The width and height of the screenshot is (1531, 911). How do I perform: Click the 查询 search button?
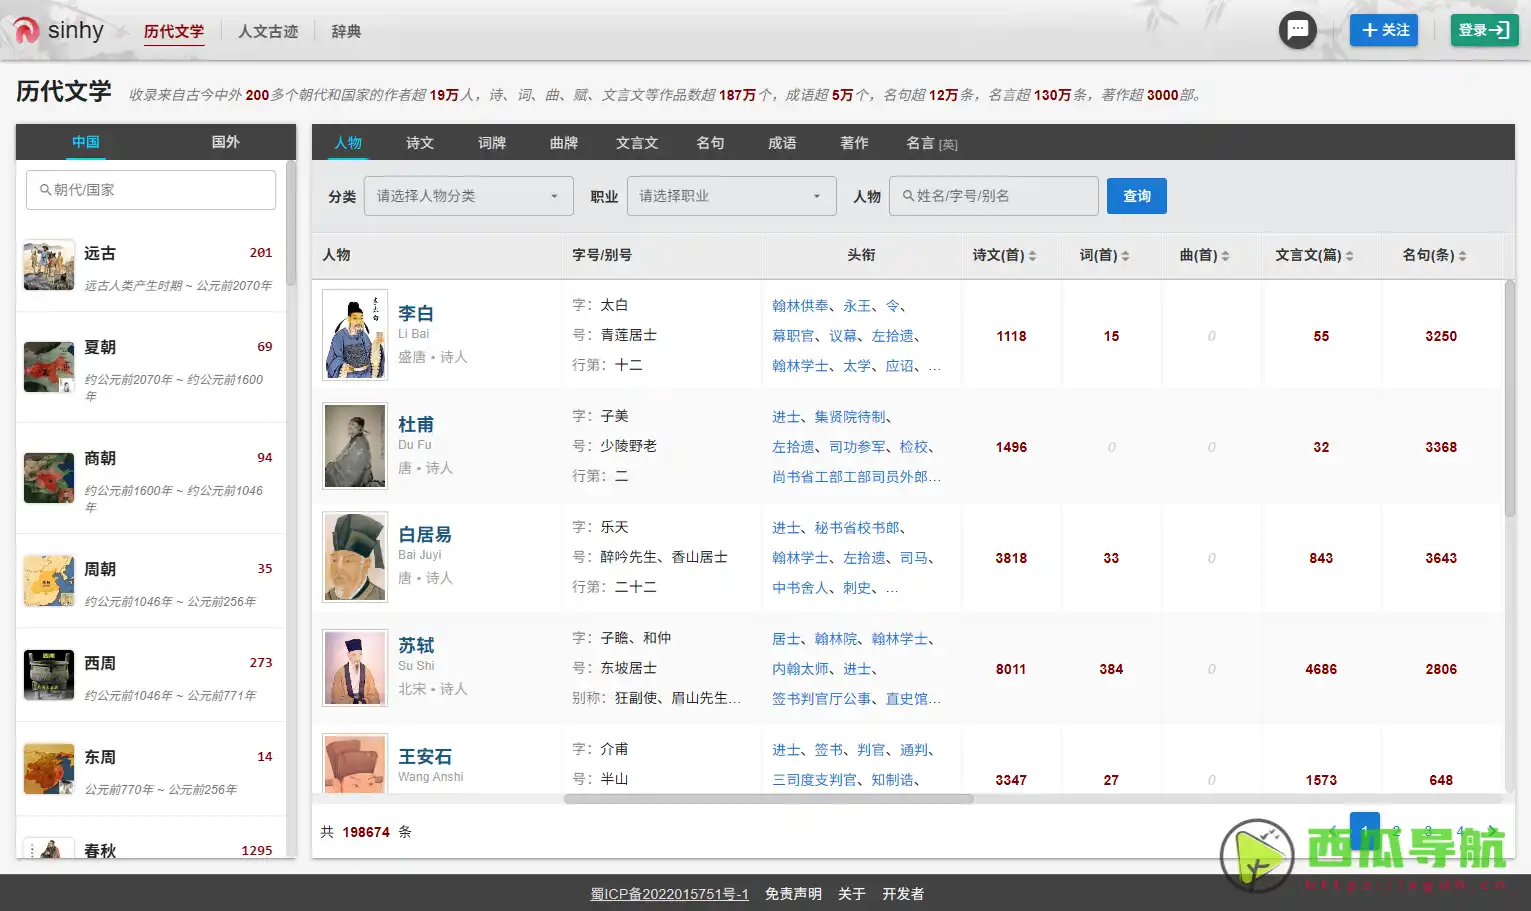(1136, 196)
